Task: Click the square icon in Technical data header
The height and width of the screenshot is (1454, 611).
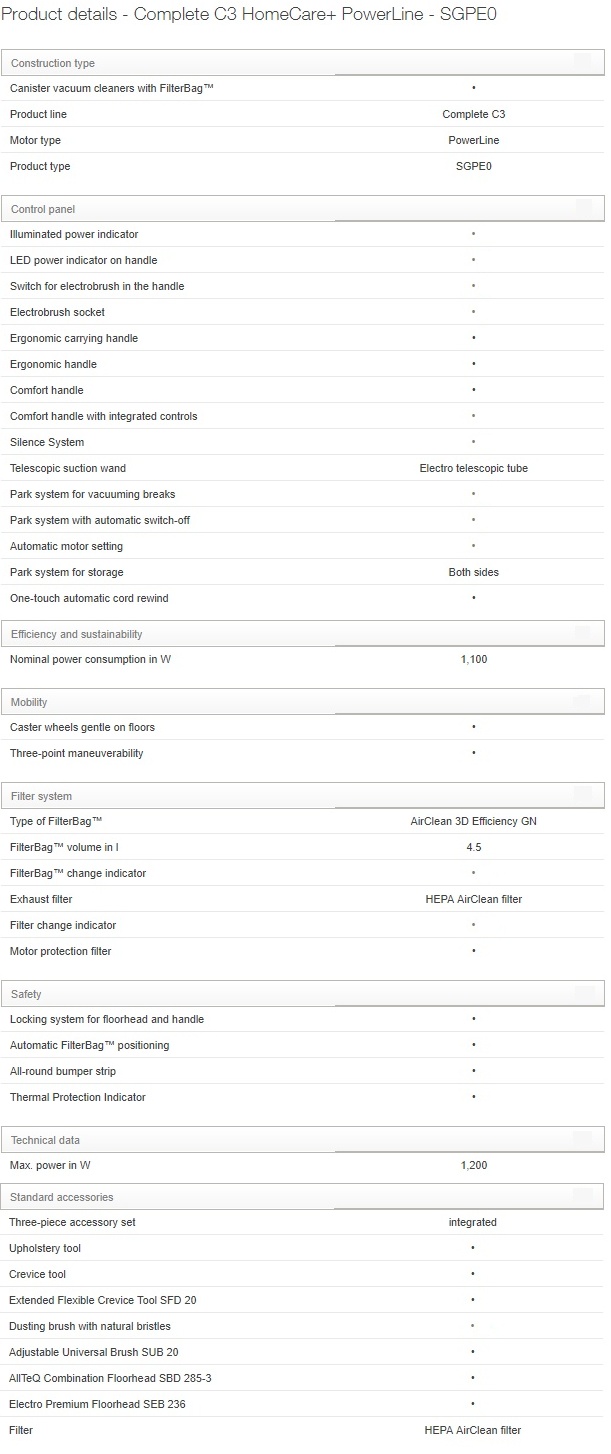Action: click(583, 1139)
